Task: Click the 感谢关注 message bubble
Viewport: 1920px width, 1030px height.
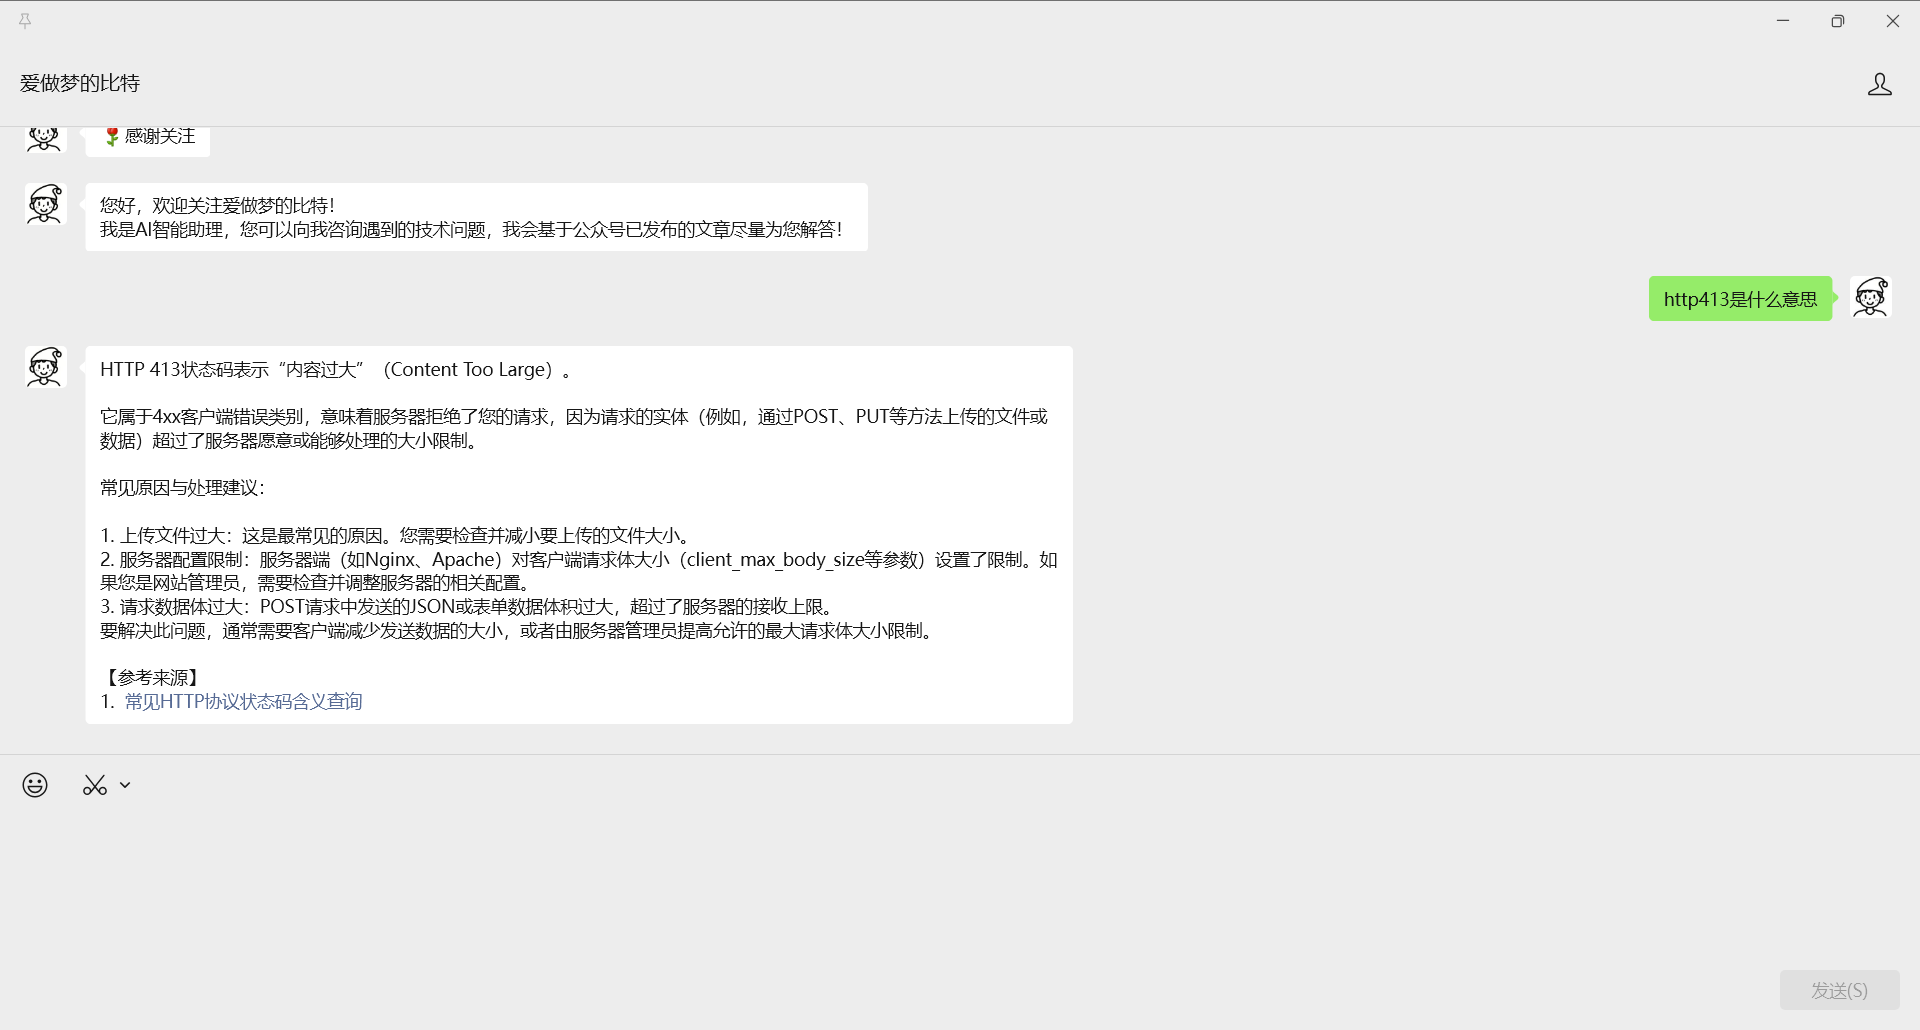Action: 148,139
